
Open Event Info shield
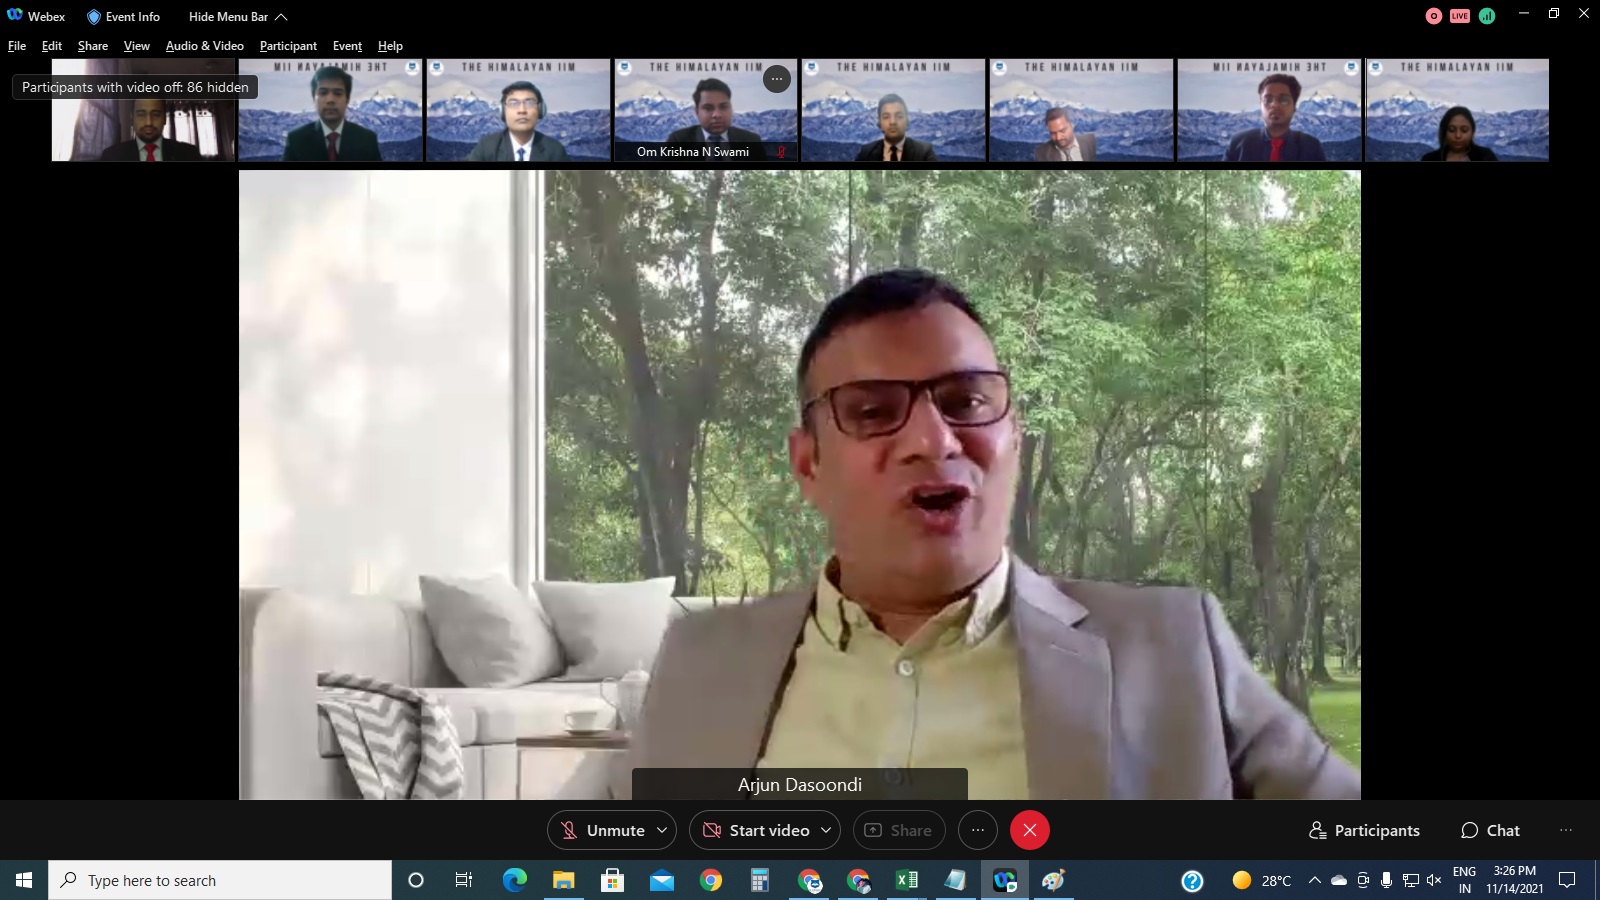(123, 17)
